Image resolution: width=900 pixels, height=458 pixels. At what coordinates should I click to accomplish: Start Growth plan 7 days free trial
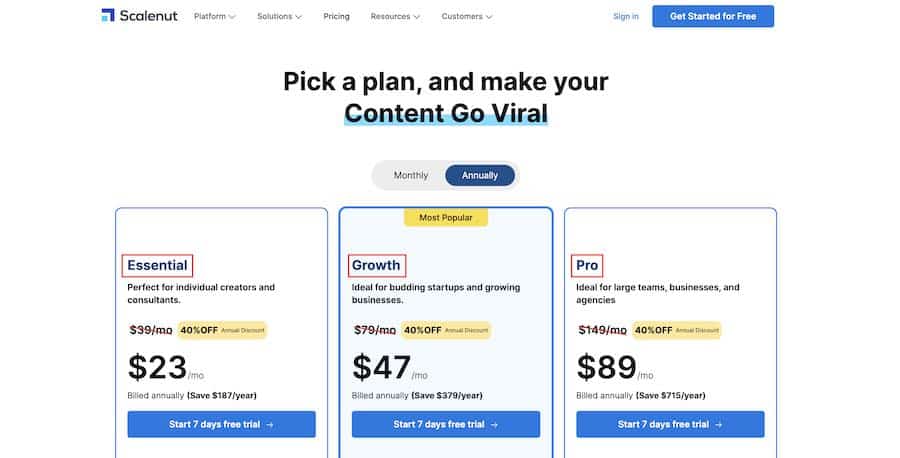point(446,424)
